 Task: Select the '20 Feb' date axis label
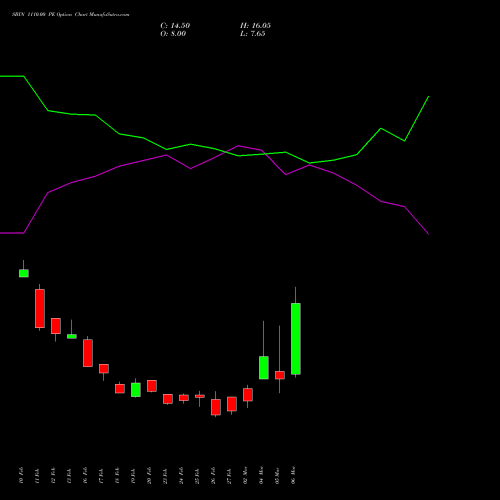[149, 476]
